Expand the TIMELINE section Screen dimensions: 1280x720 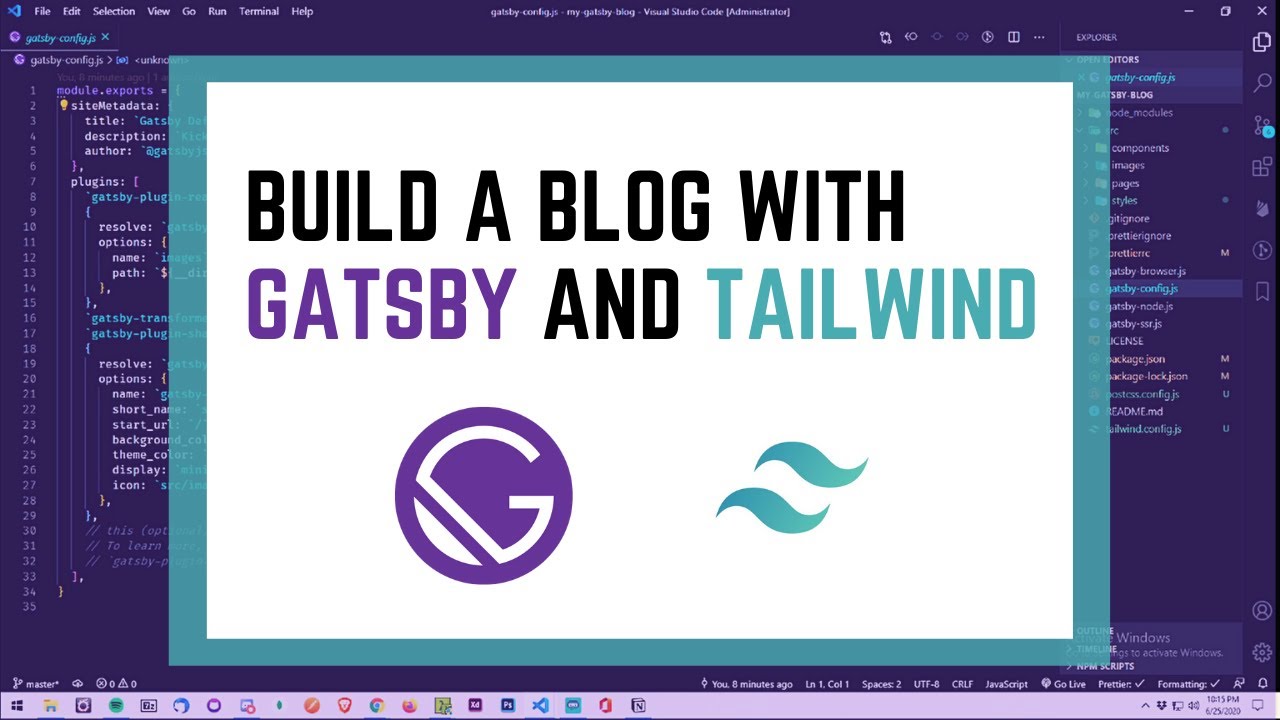[x=1096, y=649]
